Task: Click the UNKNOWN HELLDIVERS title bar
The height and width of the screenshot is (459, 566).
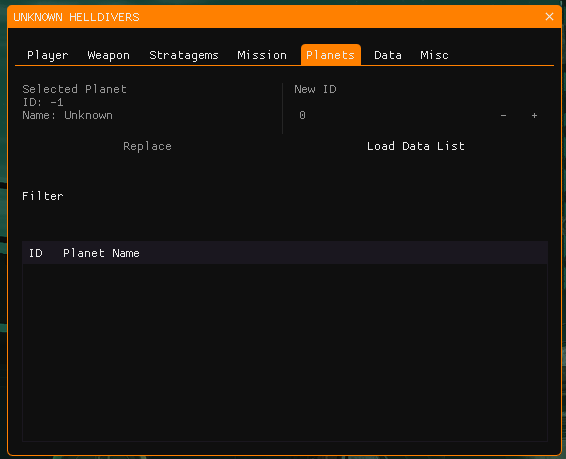Action: 274,17
